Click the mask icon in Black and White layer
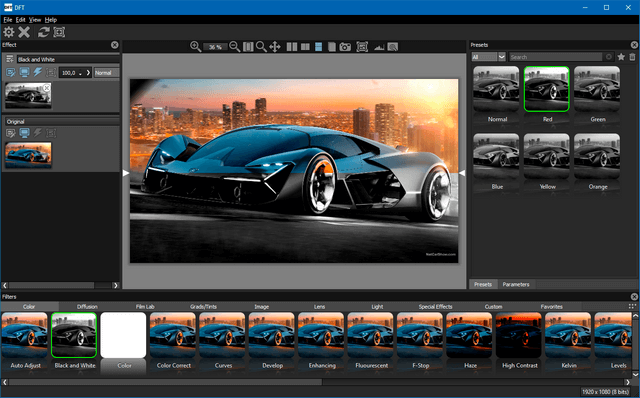Viewport: 640px width, 398px height. 51,73
